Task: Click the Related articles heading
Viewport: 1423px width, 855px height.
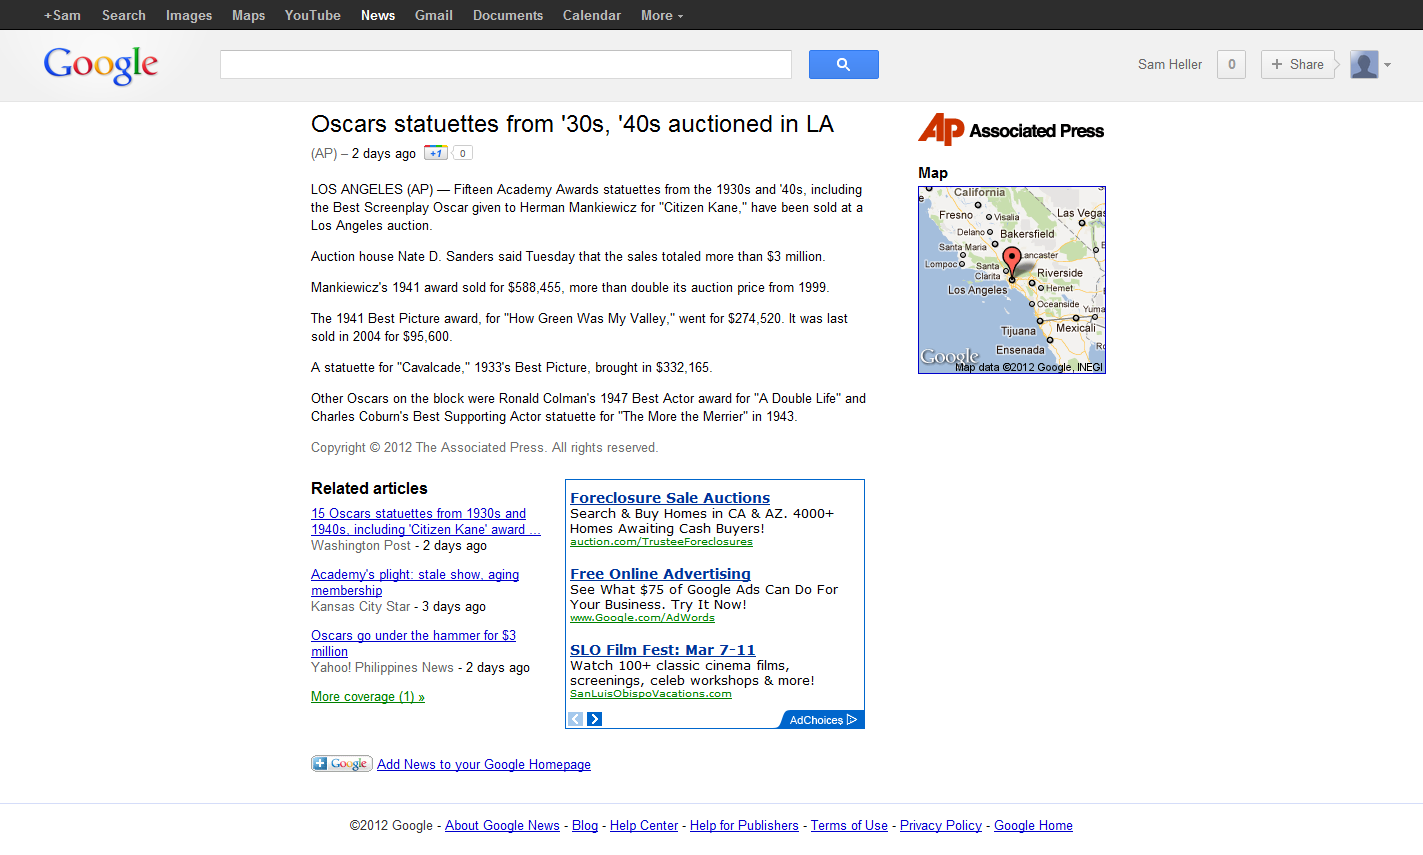Action: [369, 488]
